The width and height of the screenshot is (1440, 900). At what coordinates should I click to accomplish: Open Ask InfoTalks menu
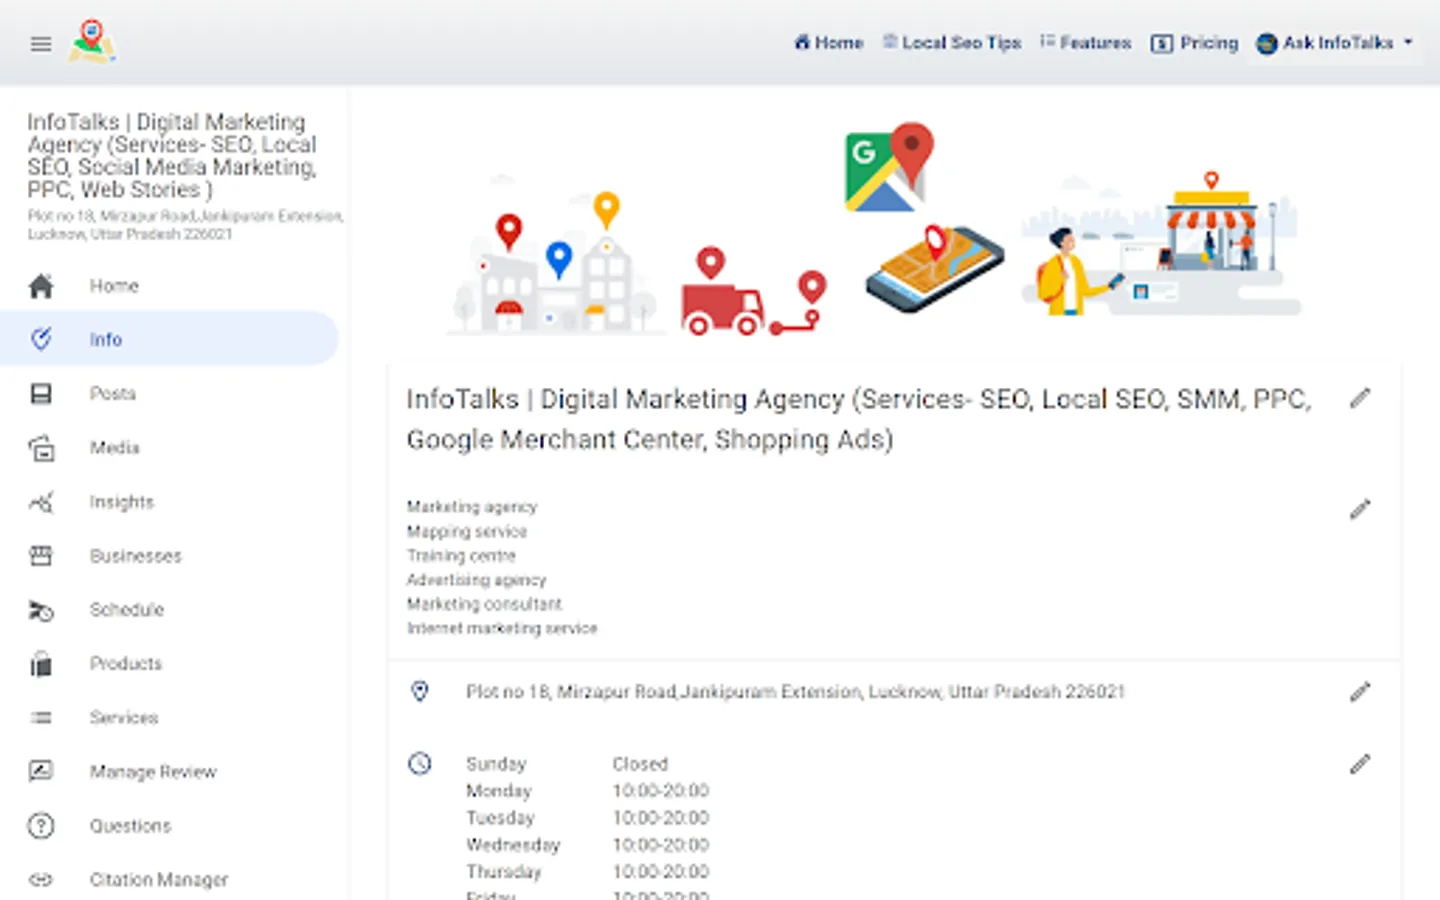tap(1335, 43)
